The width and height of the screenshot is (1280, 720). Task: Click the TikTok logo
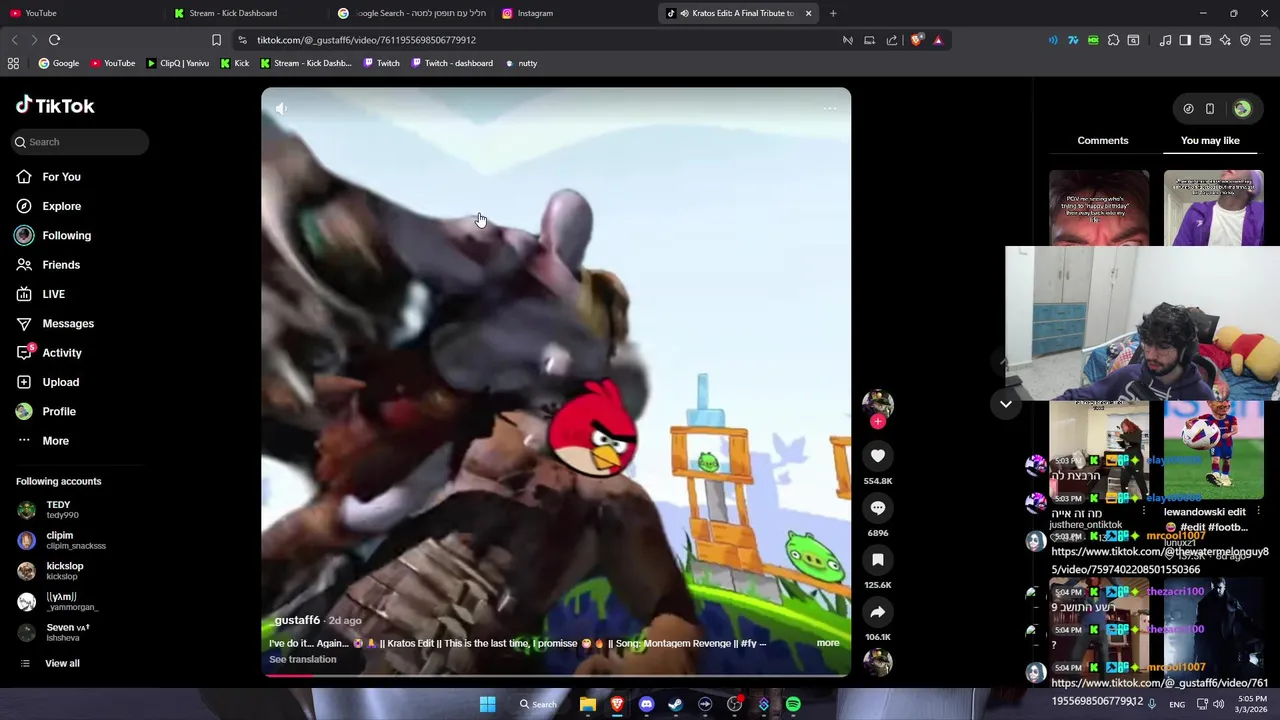(55, 106)
